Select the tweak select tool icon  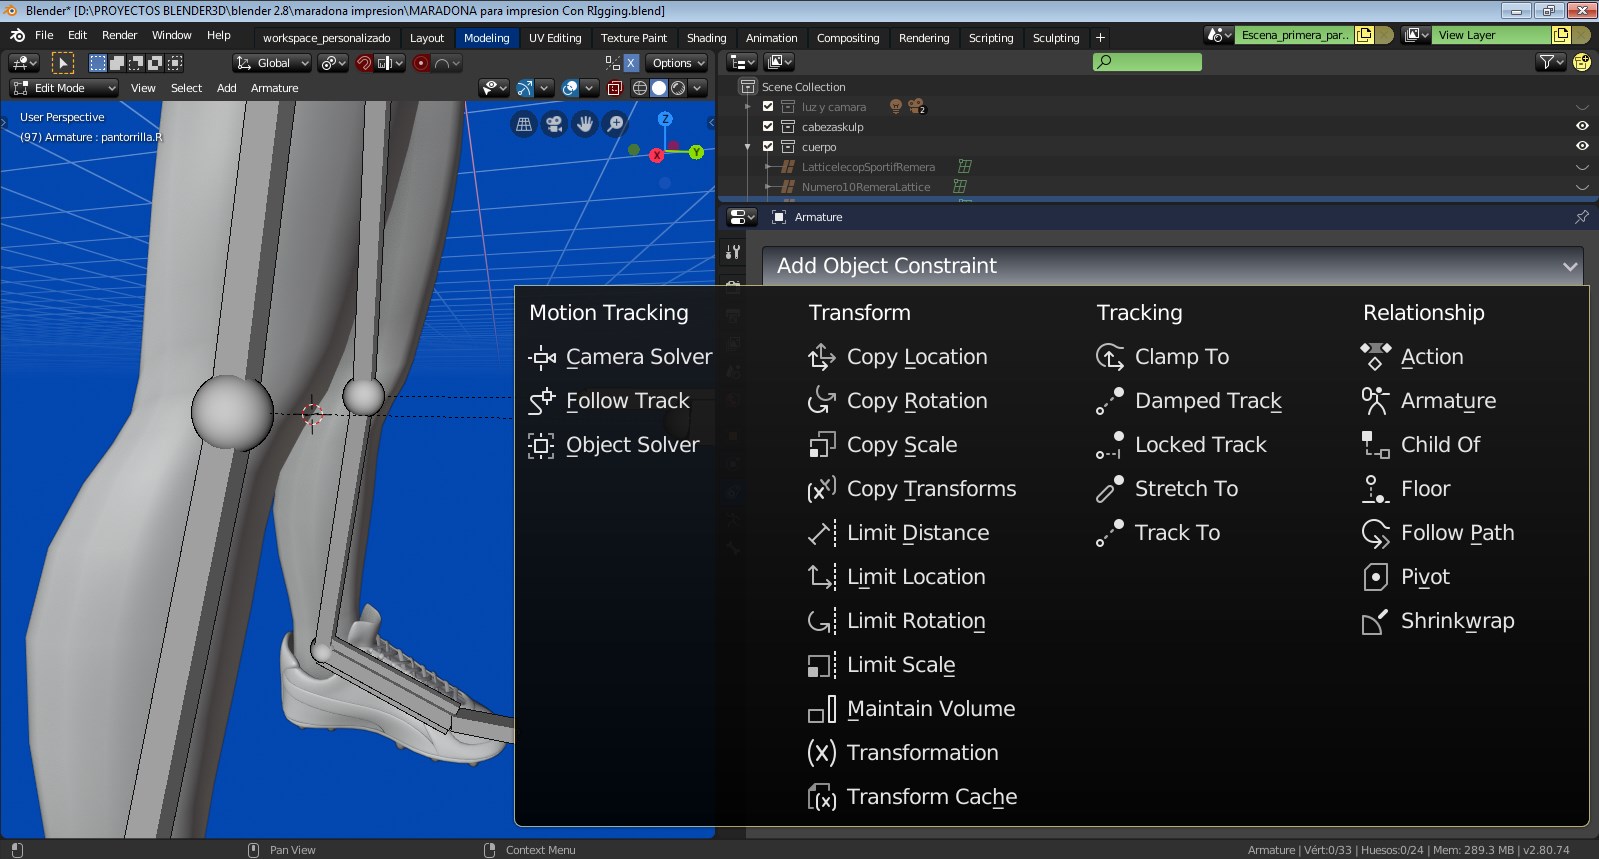[62, 63]
